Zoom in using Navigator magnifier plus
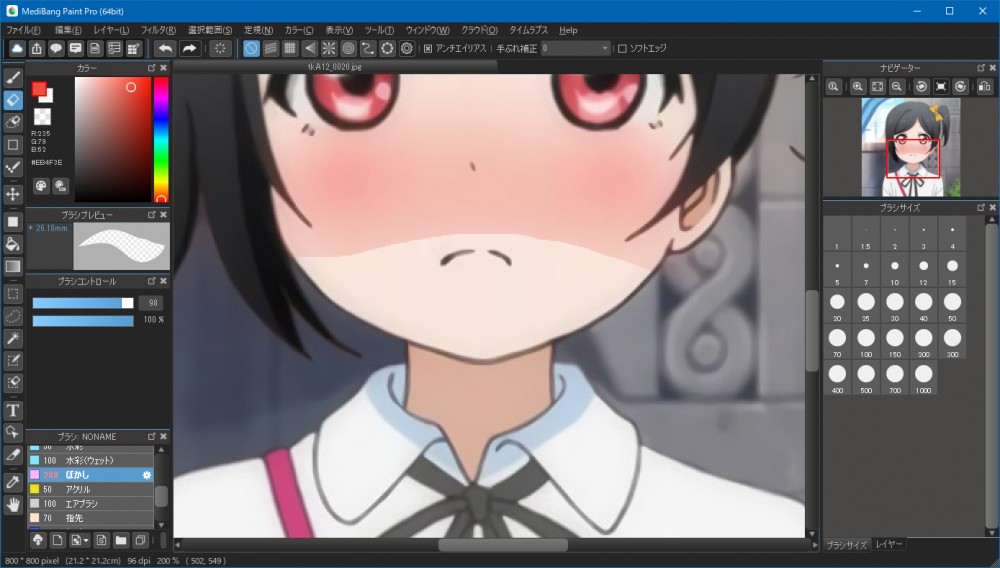Viewport: 1000px width, 568px height. [858, 87]
